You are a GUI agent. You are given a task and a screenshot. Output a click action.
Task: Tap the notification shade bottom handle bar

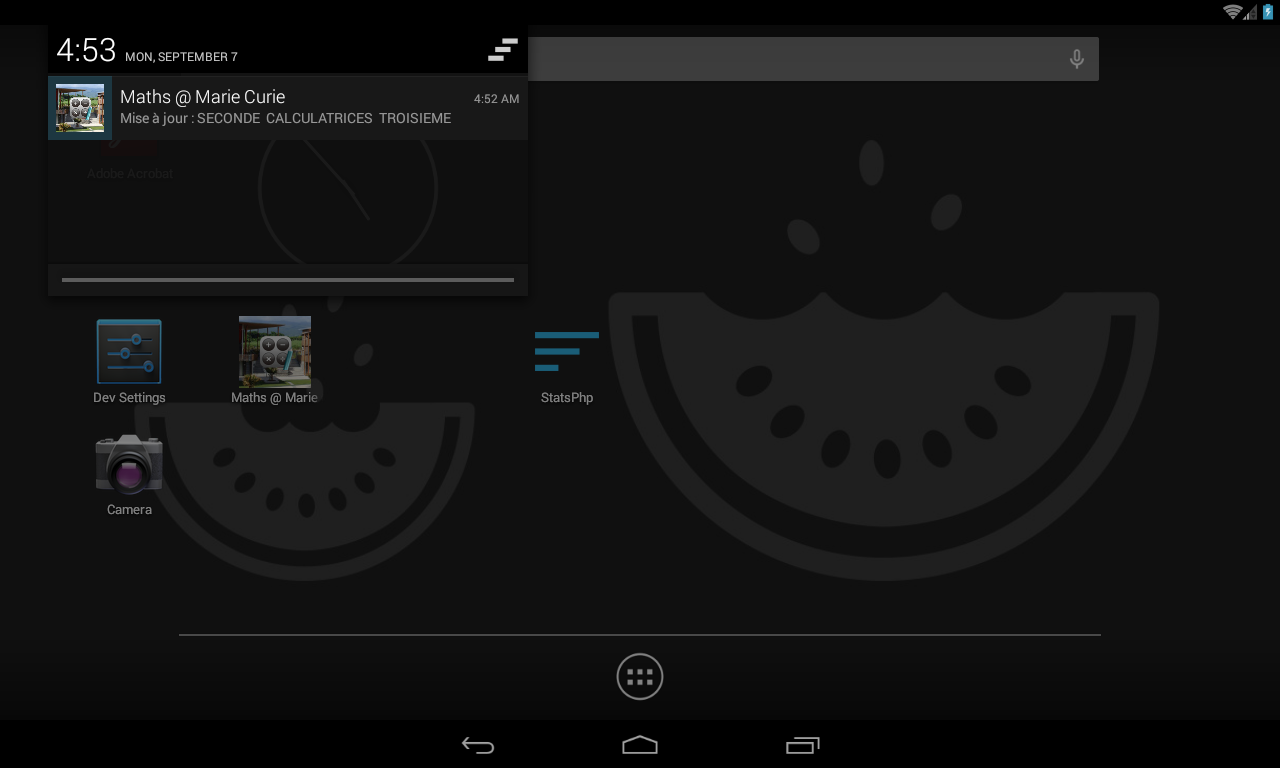(x=288, y=280)
